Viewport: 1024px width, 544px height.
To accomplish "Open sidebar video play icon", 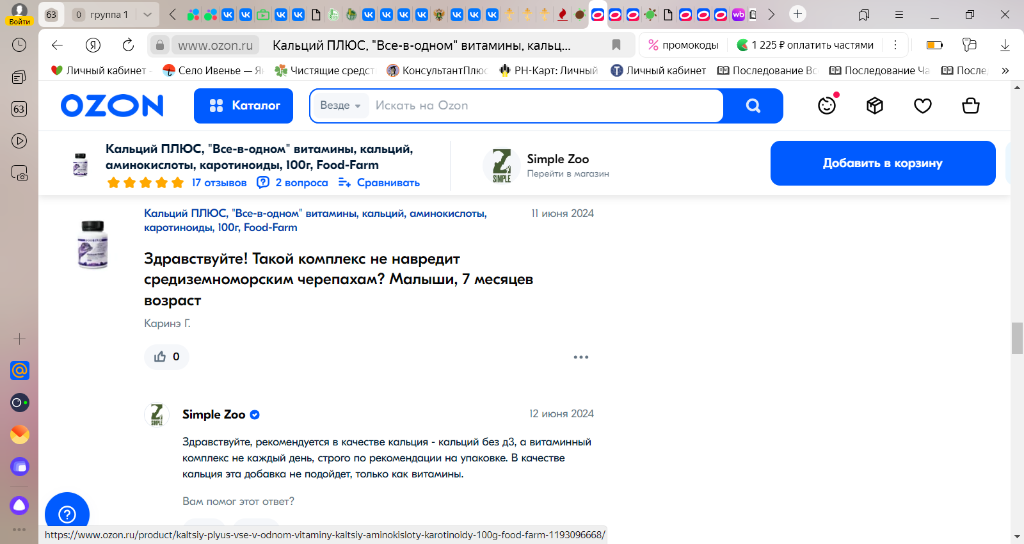I will pyautogui.click(x=20, y=141).
